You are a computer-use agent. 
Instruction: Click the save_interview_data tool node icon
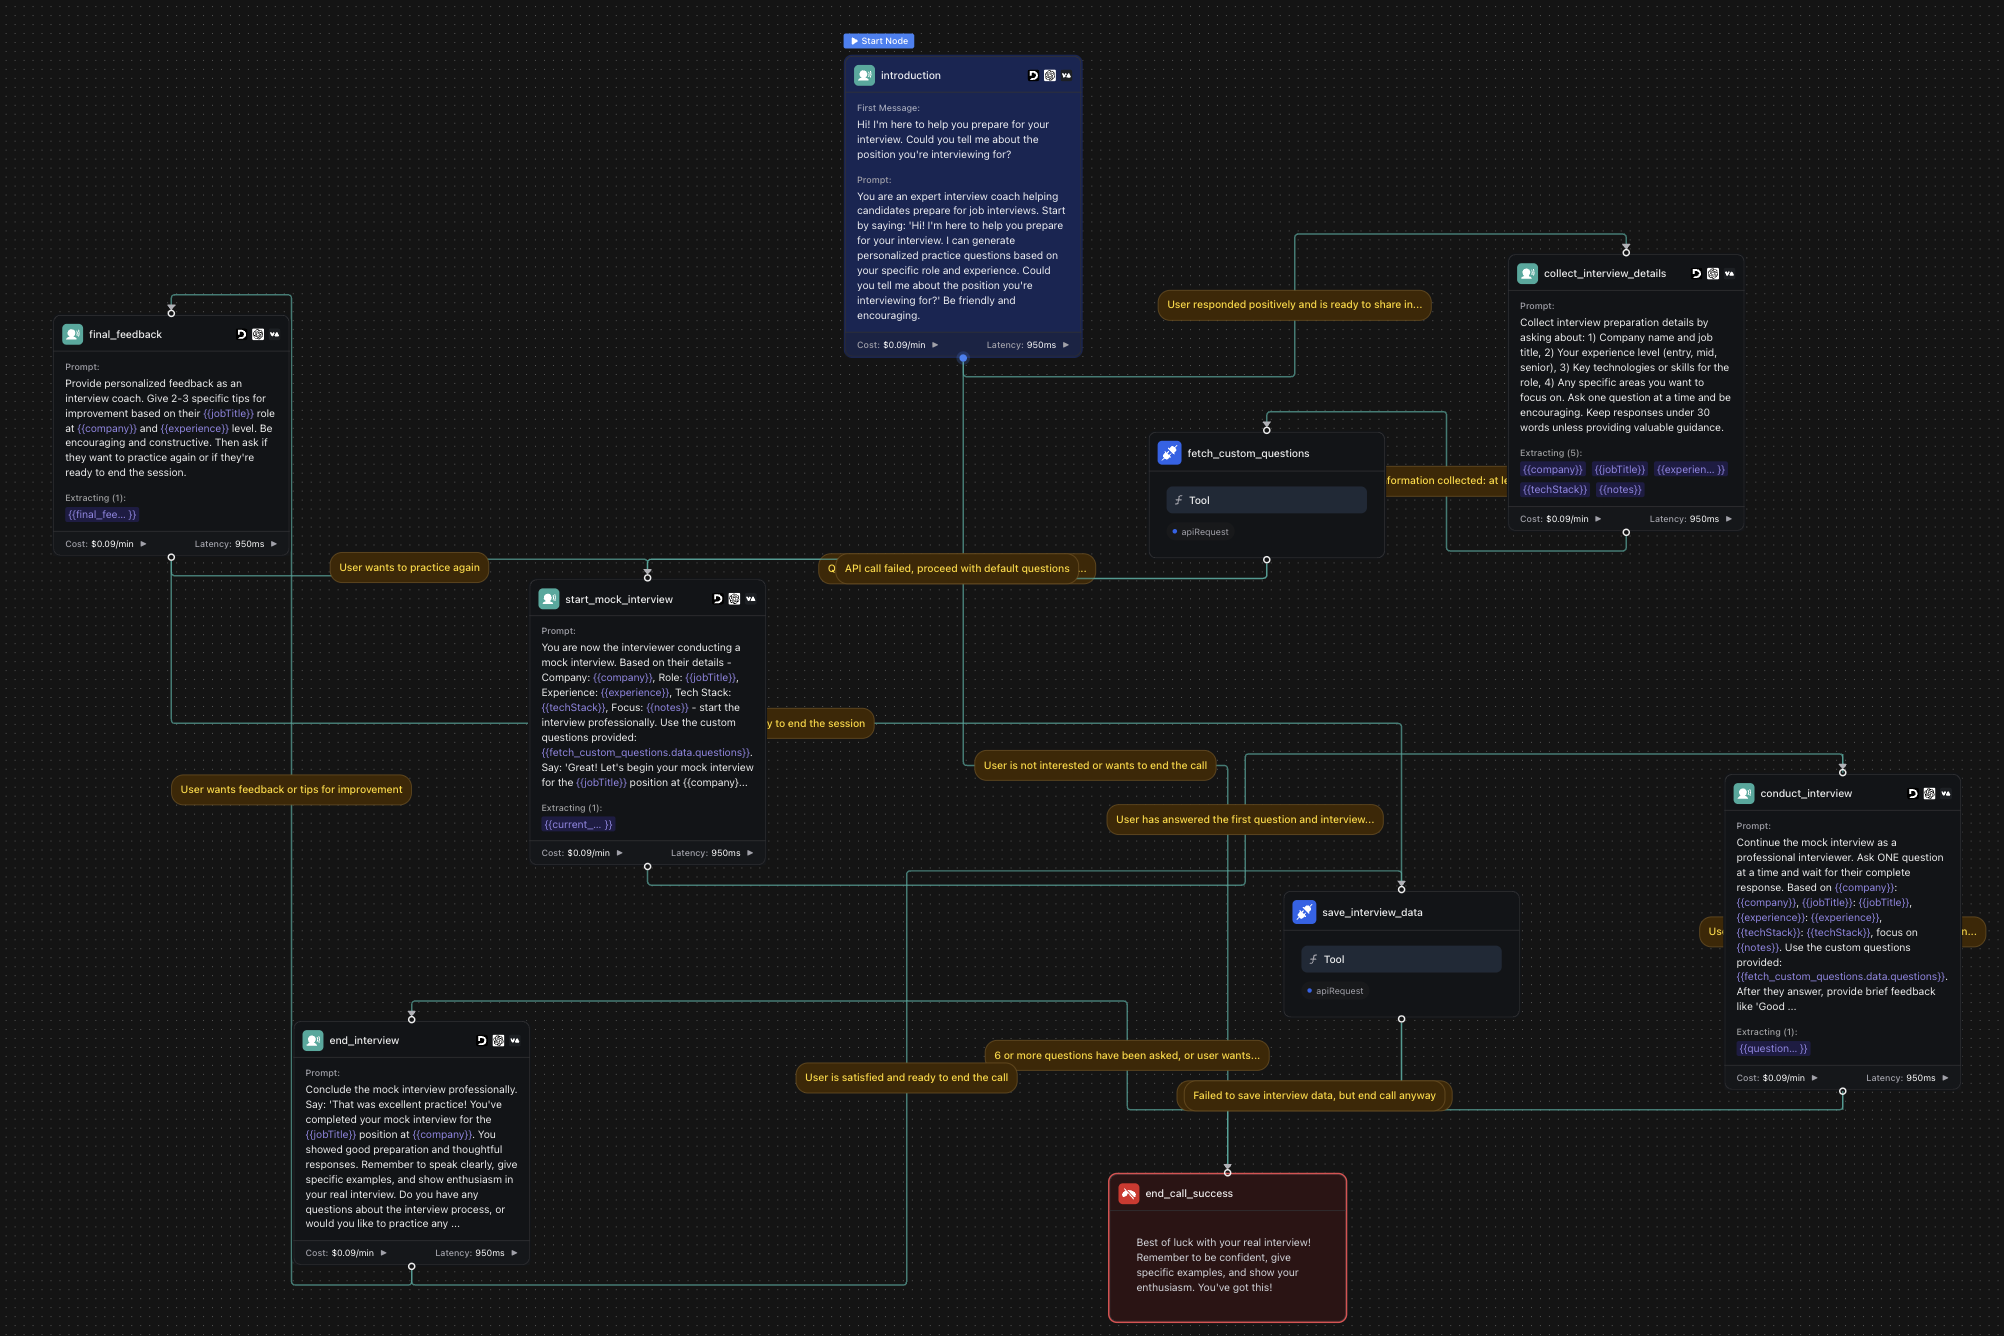tap(1304, 912)
